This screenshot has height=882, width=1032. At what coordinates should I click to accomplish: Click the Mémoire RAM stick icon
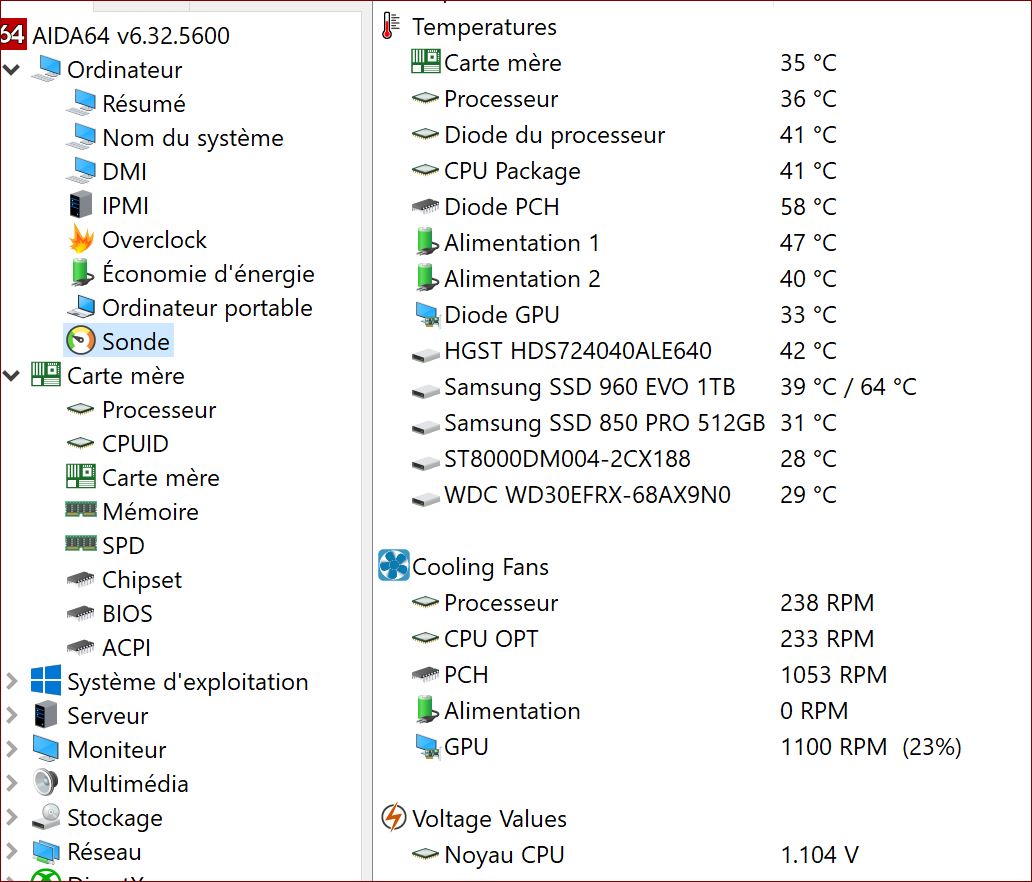81,509
